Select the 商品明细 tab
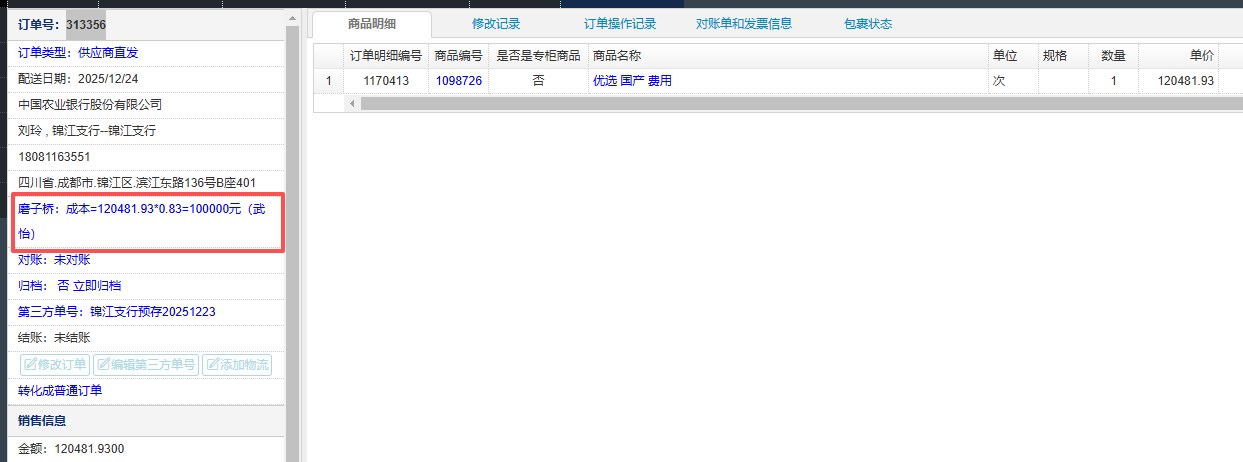Viewport: 1243px width, 462px height. coord(372,24)
